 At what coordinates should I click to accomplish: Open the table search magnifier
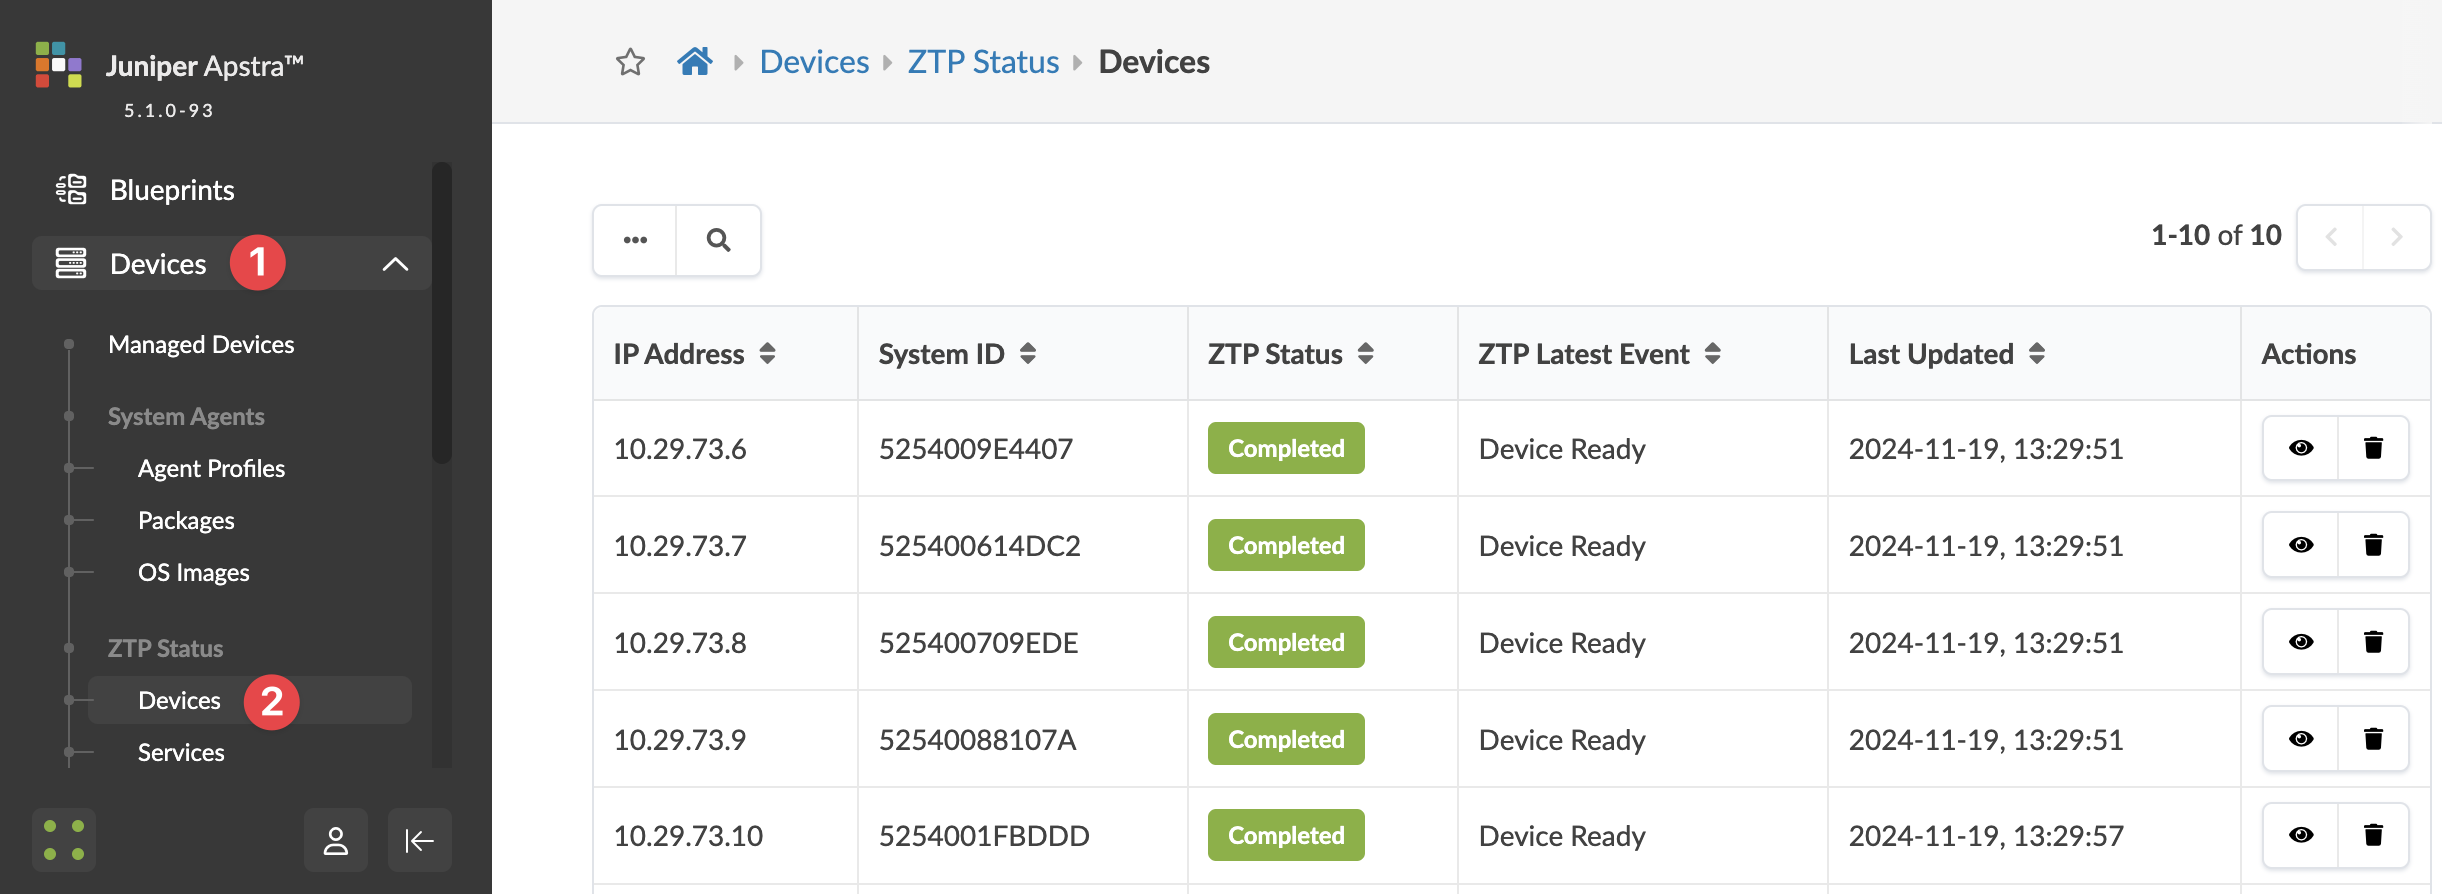pos(718,240)
